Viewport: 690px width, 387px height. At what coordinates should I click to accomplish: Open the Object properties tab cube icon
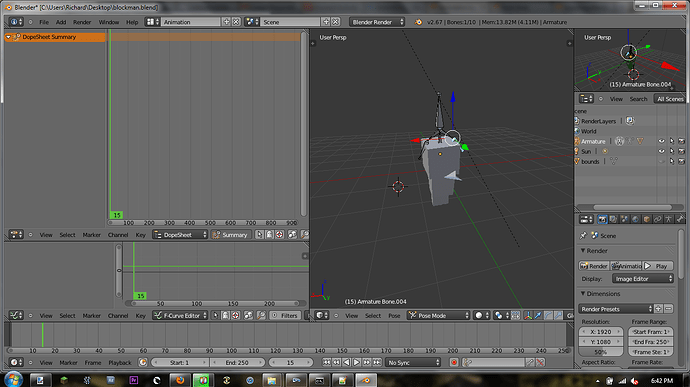[646, 219]
